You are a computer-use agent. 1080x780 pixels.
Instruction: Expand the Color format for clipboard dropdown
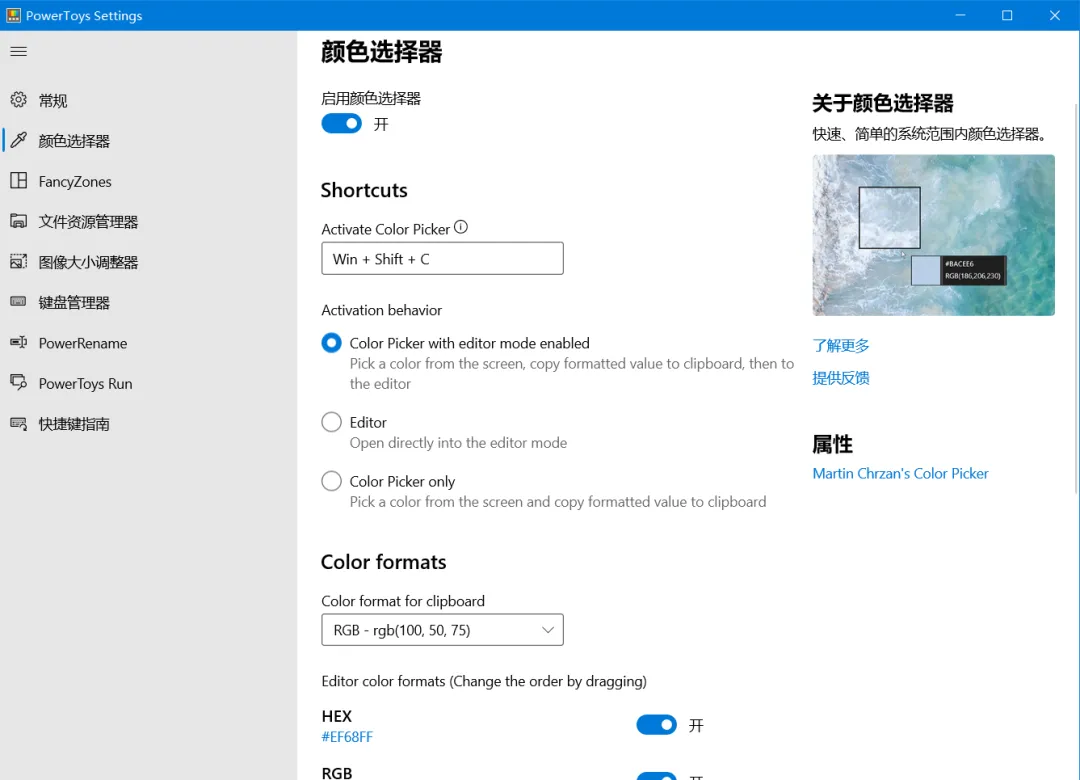442,630
